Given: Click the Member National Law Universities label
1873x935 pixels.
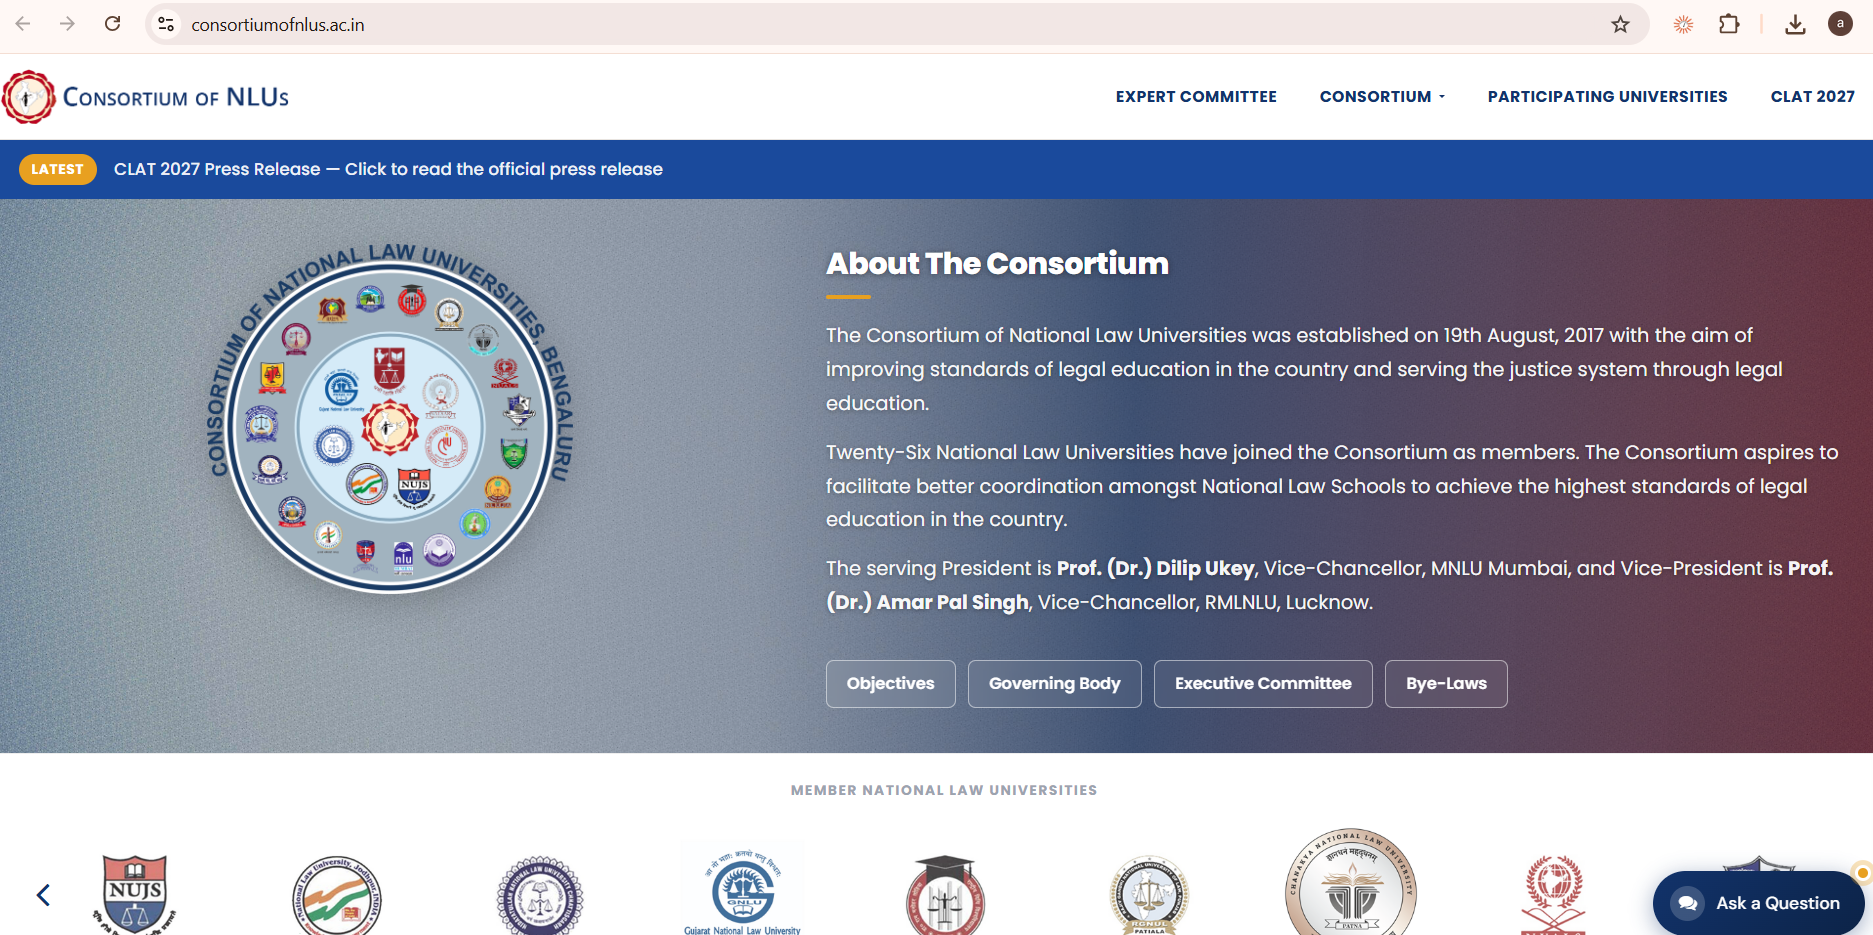Looking at the screenshot, I should [x=944, y=790].
